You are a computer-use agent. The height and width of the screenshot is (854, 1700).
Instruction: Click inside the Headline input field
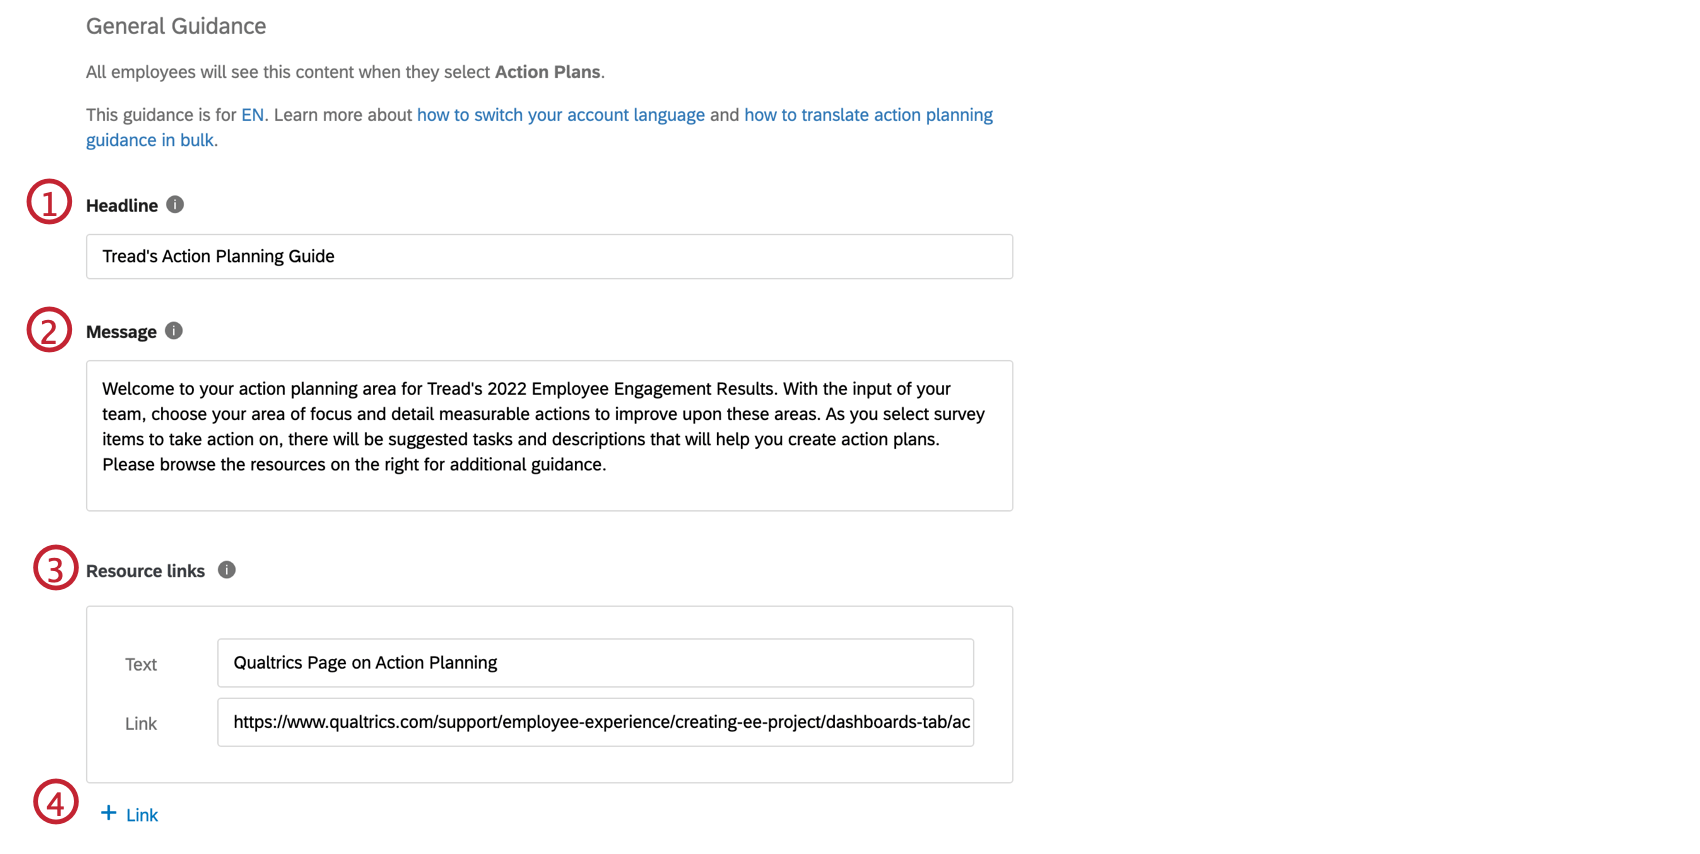pos(549,256)
